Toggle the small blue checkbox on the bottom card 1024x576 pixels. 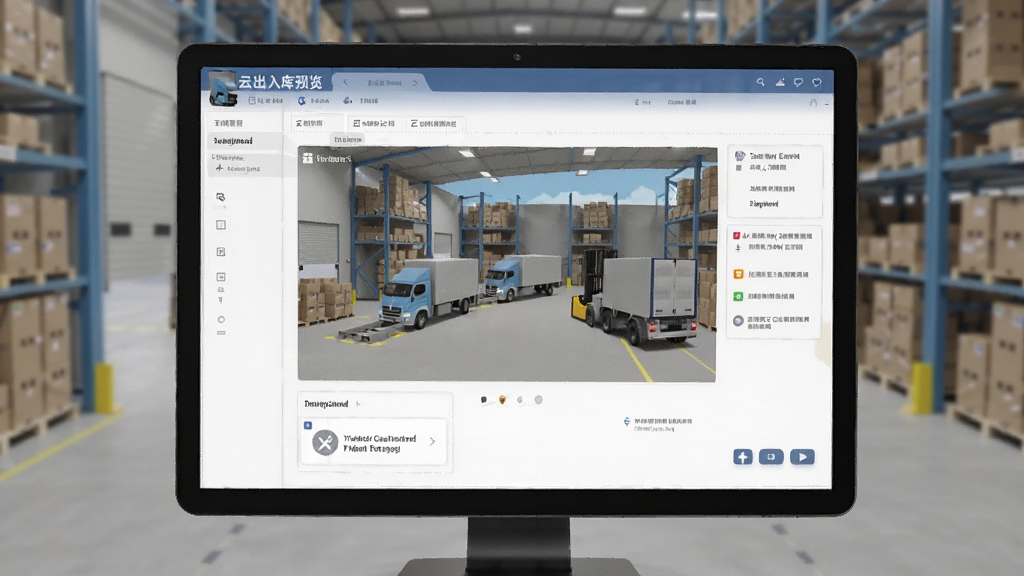[308, 425]
